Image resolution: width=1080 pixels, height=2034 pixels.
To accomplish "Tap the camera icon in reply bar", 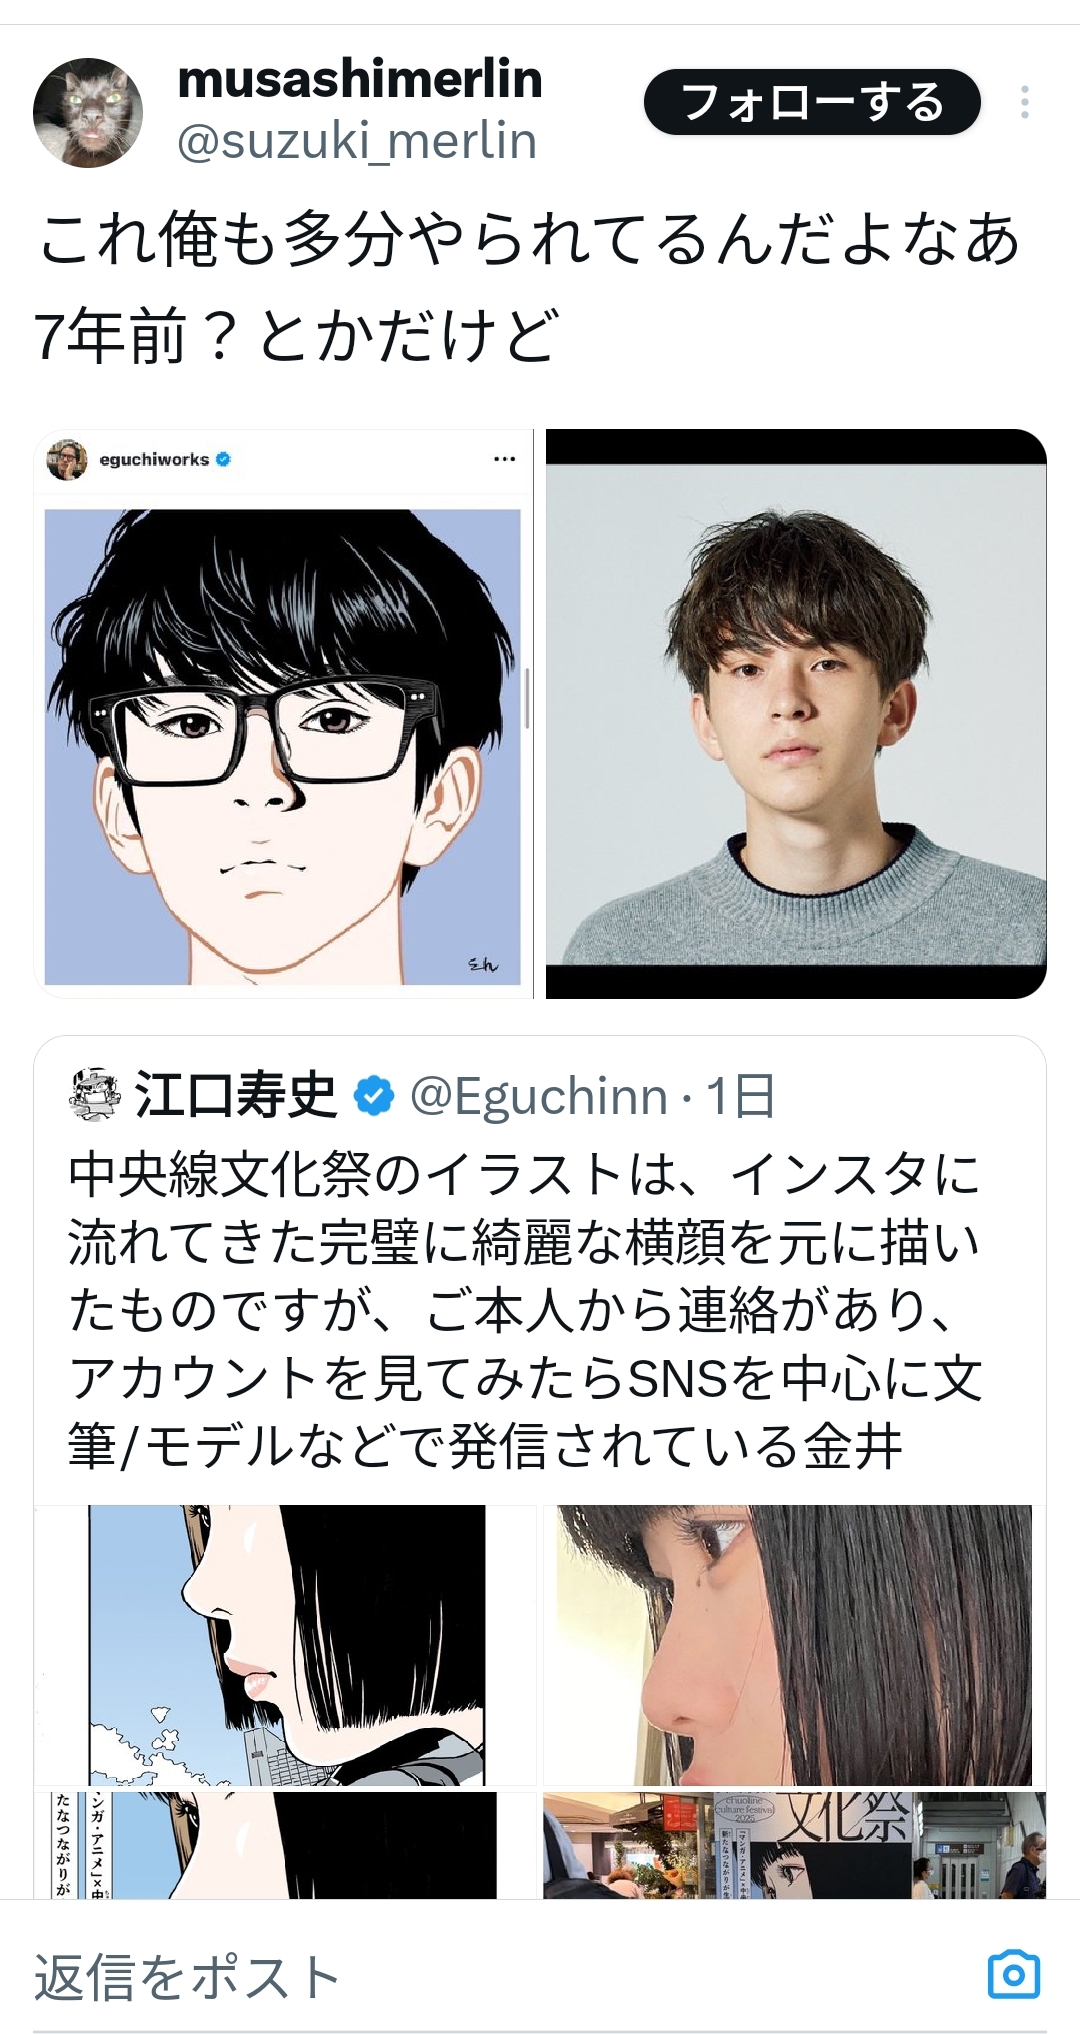I will click(x=1014, y=1974).
